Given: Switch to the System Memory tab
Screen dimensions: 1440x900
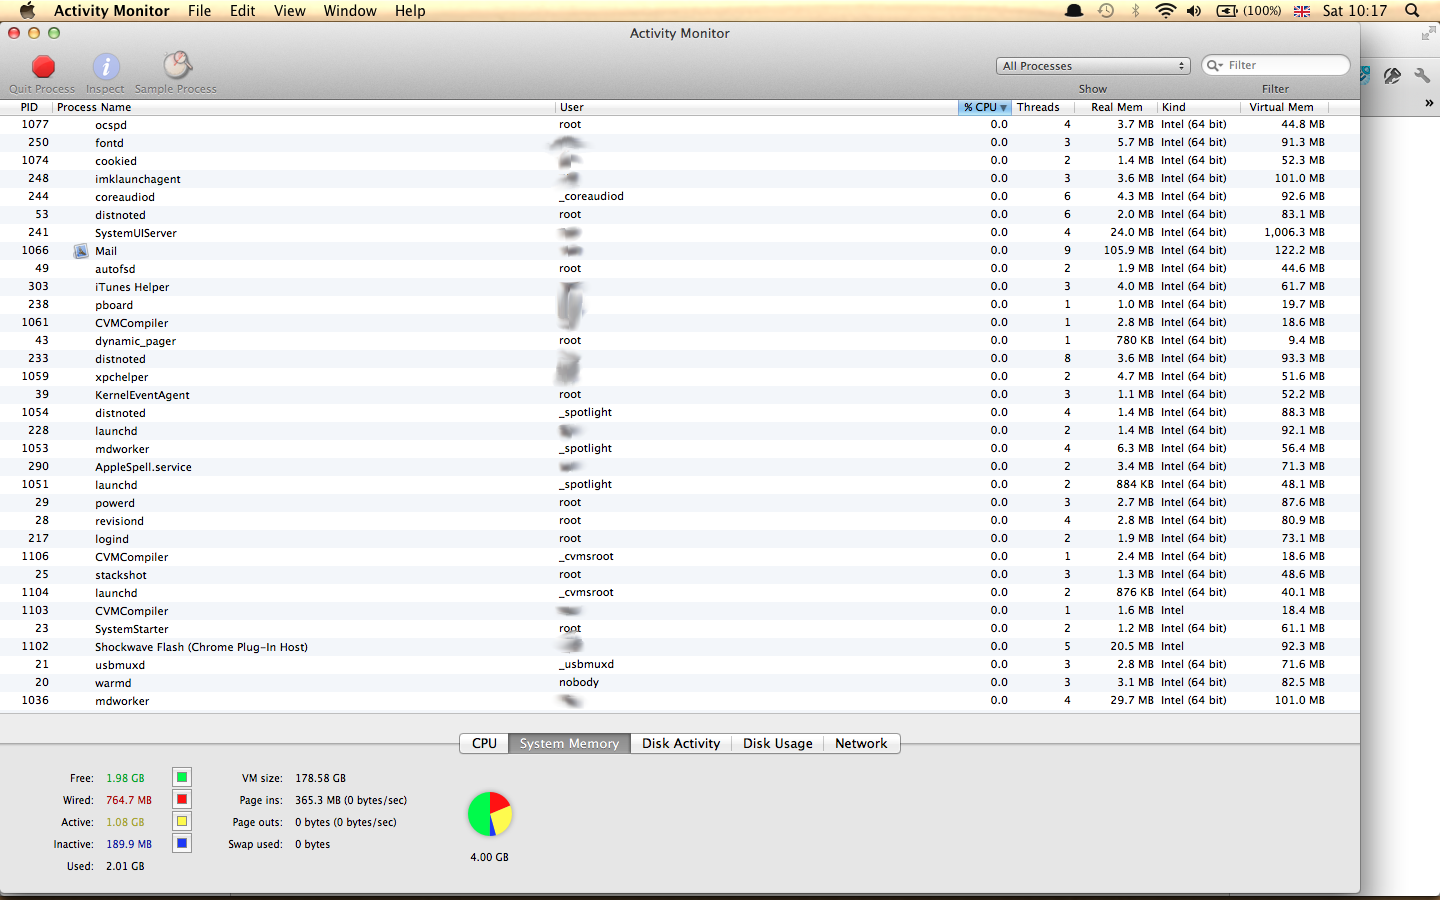Looking at the screenshot, I should pyautogui.click(x=569, y=743).
